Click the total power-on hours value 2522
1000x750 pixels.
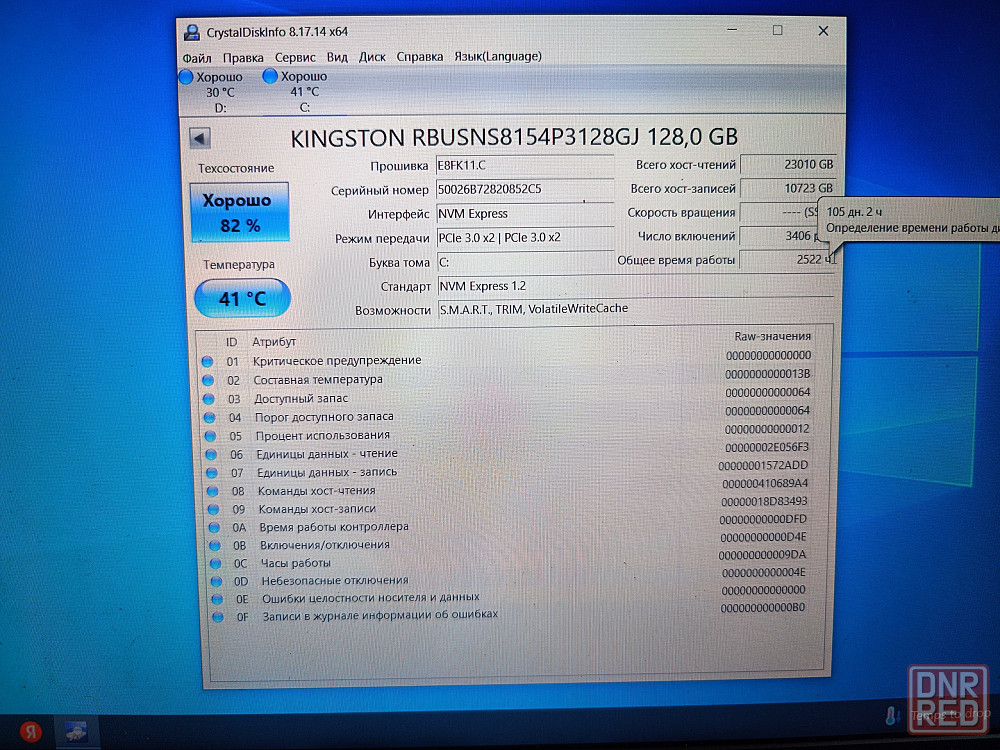click(788, 260)
